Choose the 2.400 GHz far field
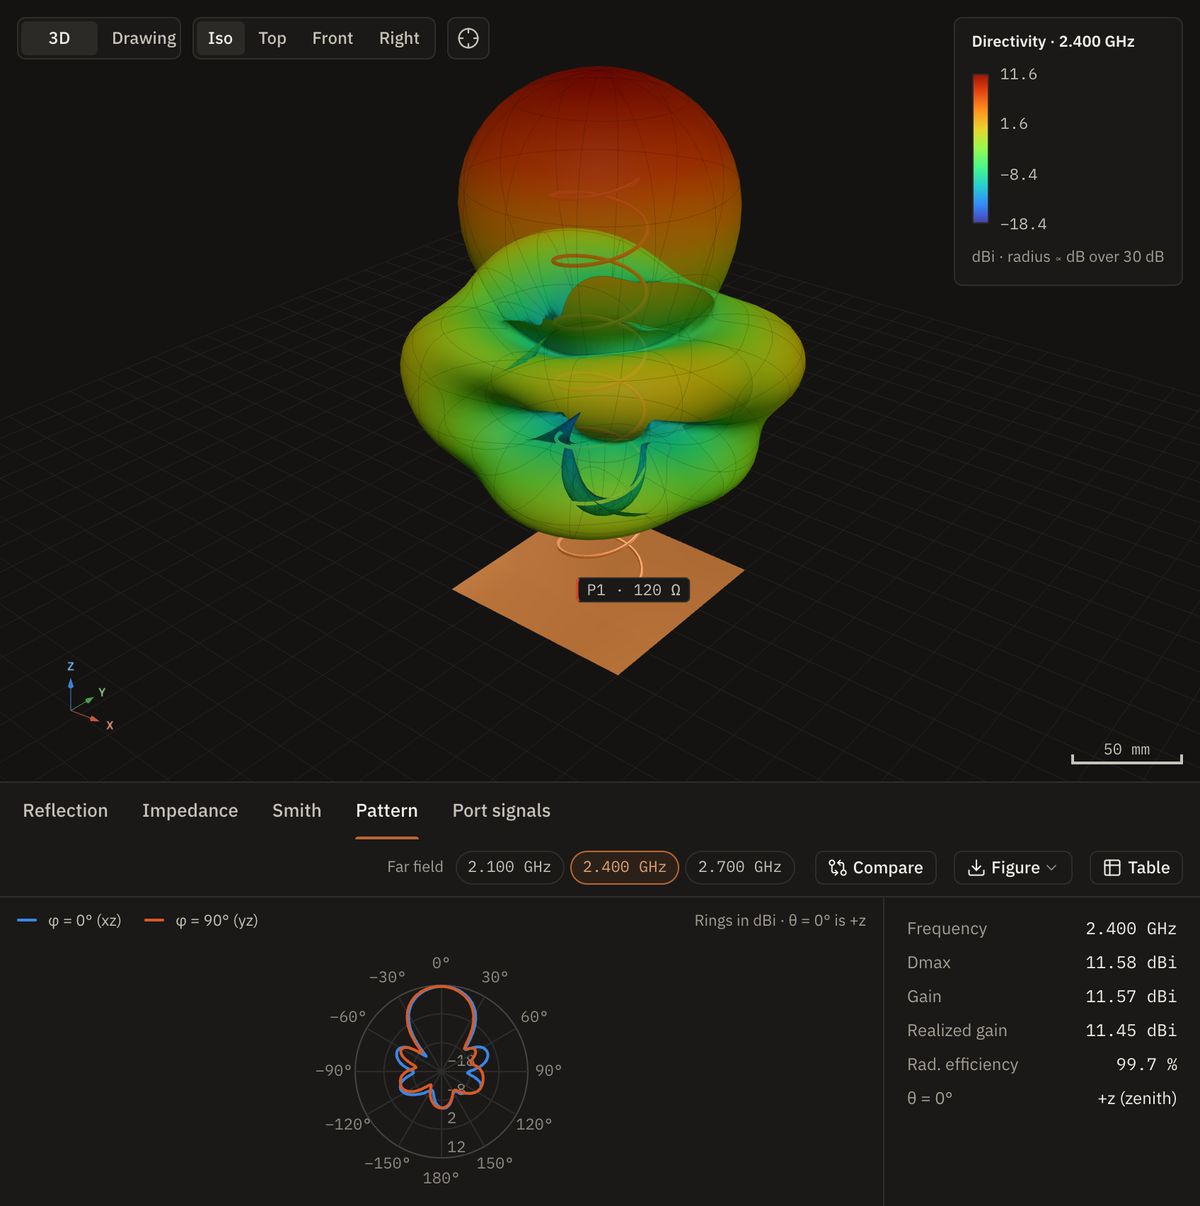 pos(624,867)
